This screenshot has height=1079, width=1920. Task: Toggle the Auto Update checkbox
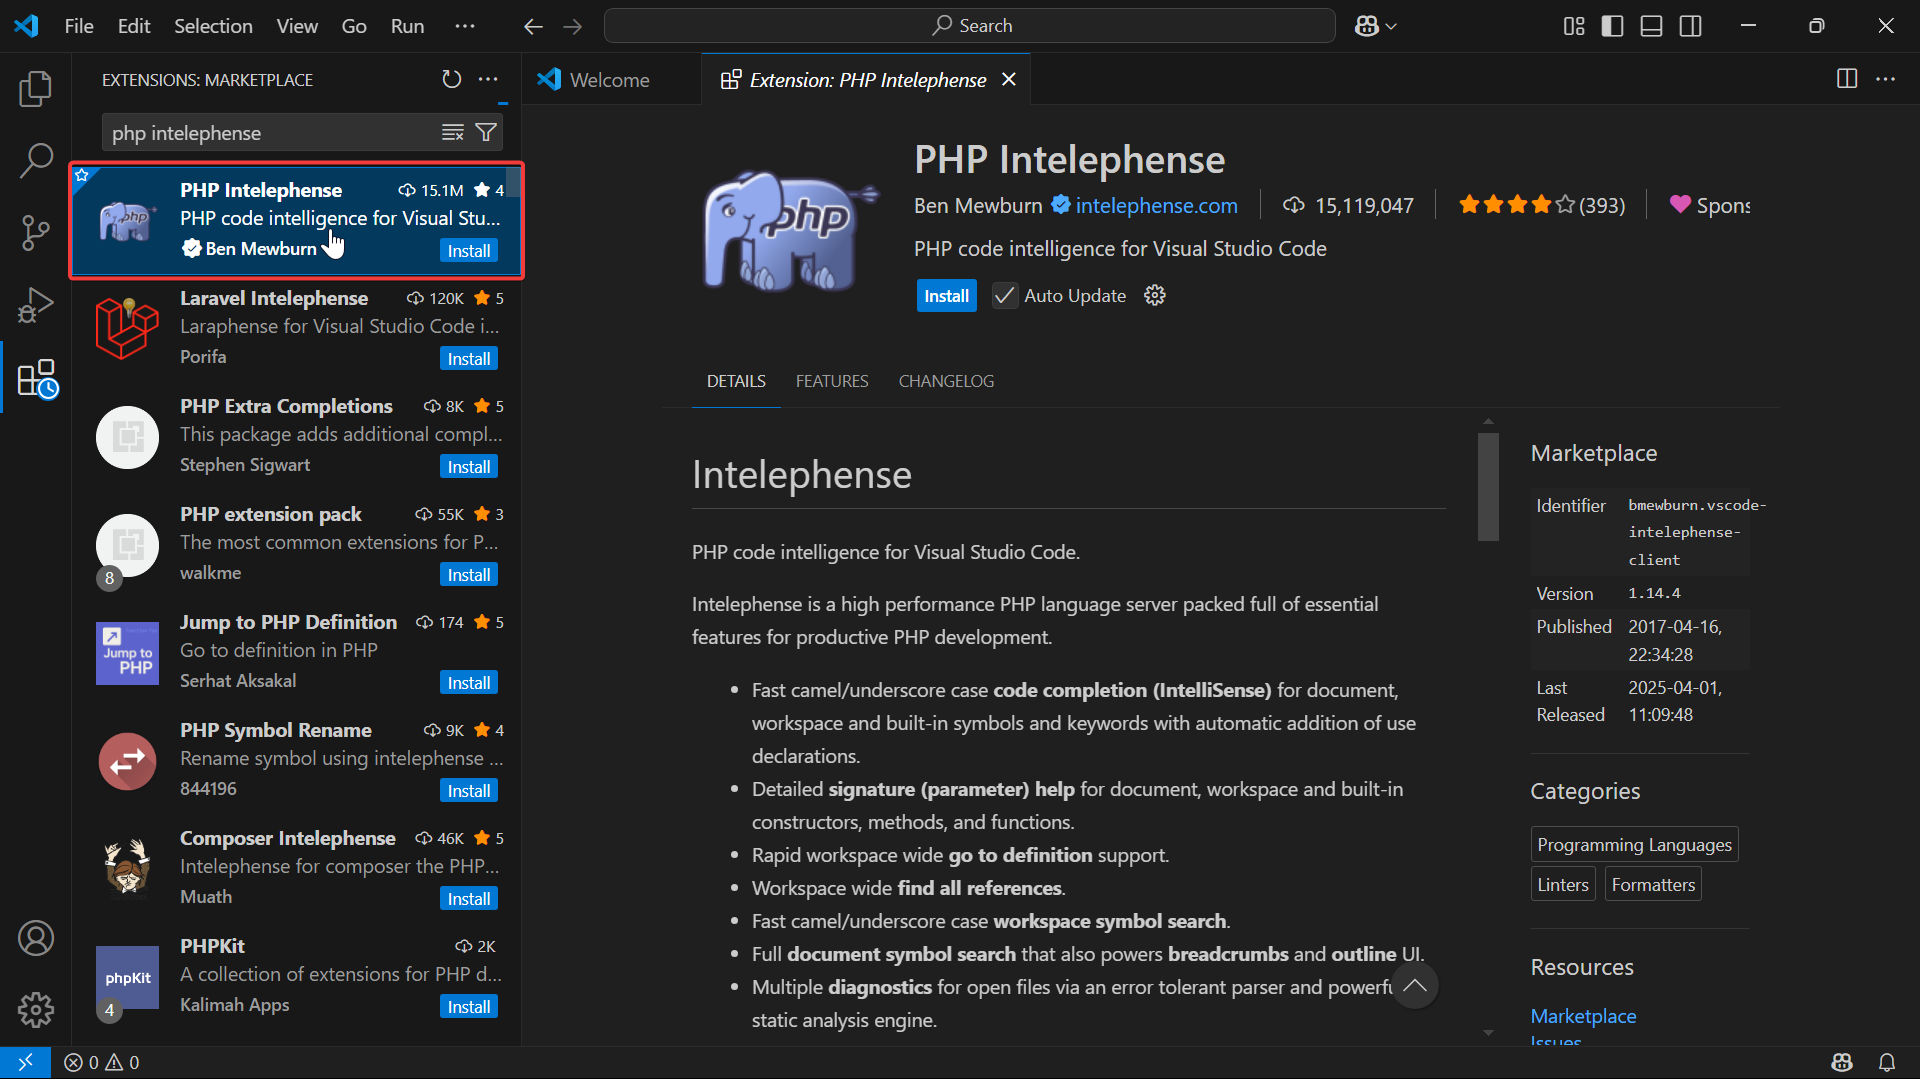pyautogui.click(x=1004, y=296)
